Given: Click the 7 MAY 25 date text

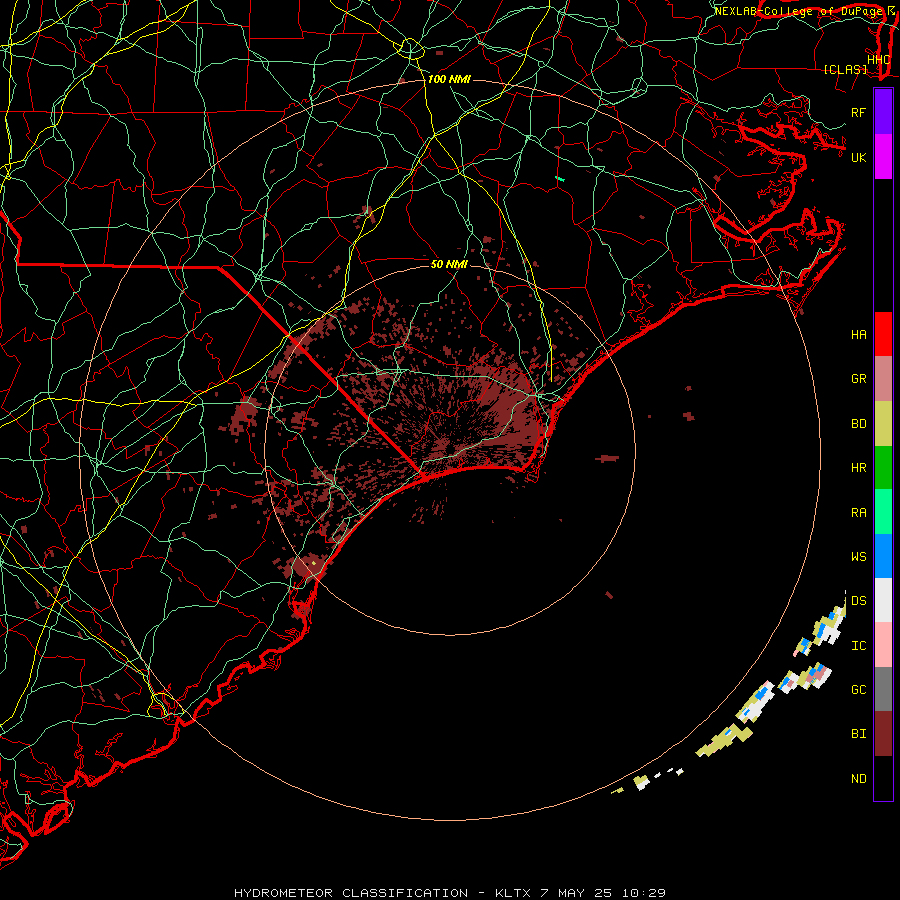Looking at the screenshot, I should pyautogui.click(x=577, y=893).
